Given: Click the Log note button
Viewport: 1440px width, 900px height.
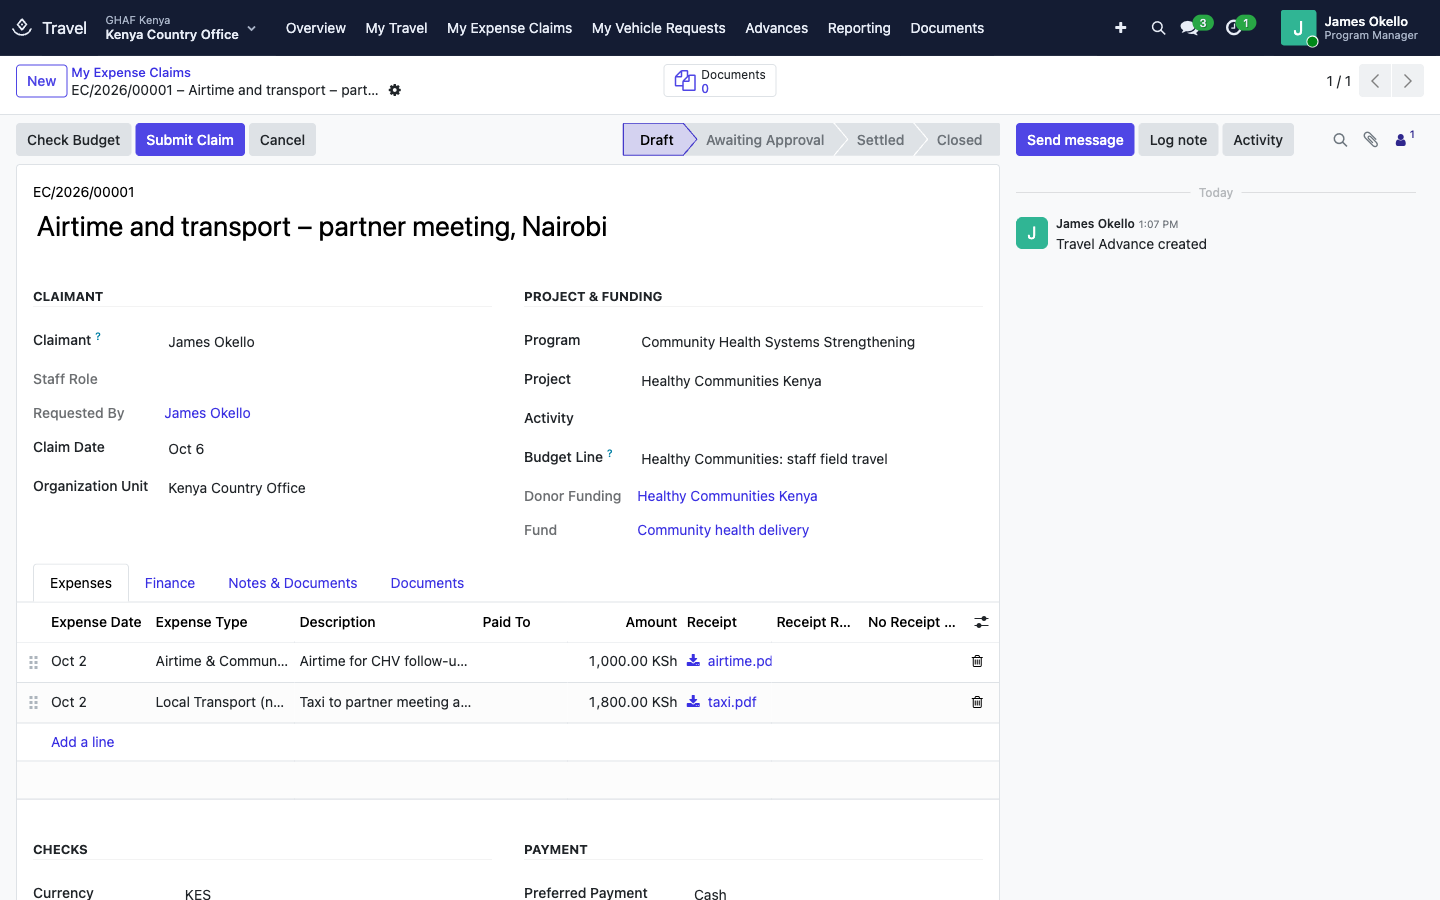Looking at the screenshot, I should (x=1178, y=140).
